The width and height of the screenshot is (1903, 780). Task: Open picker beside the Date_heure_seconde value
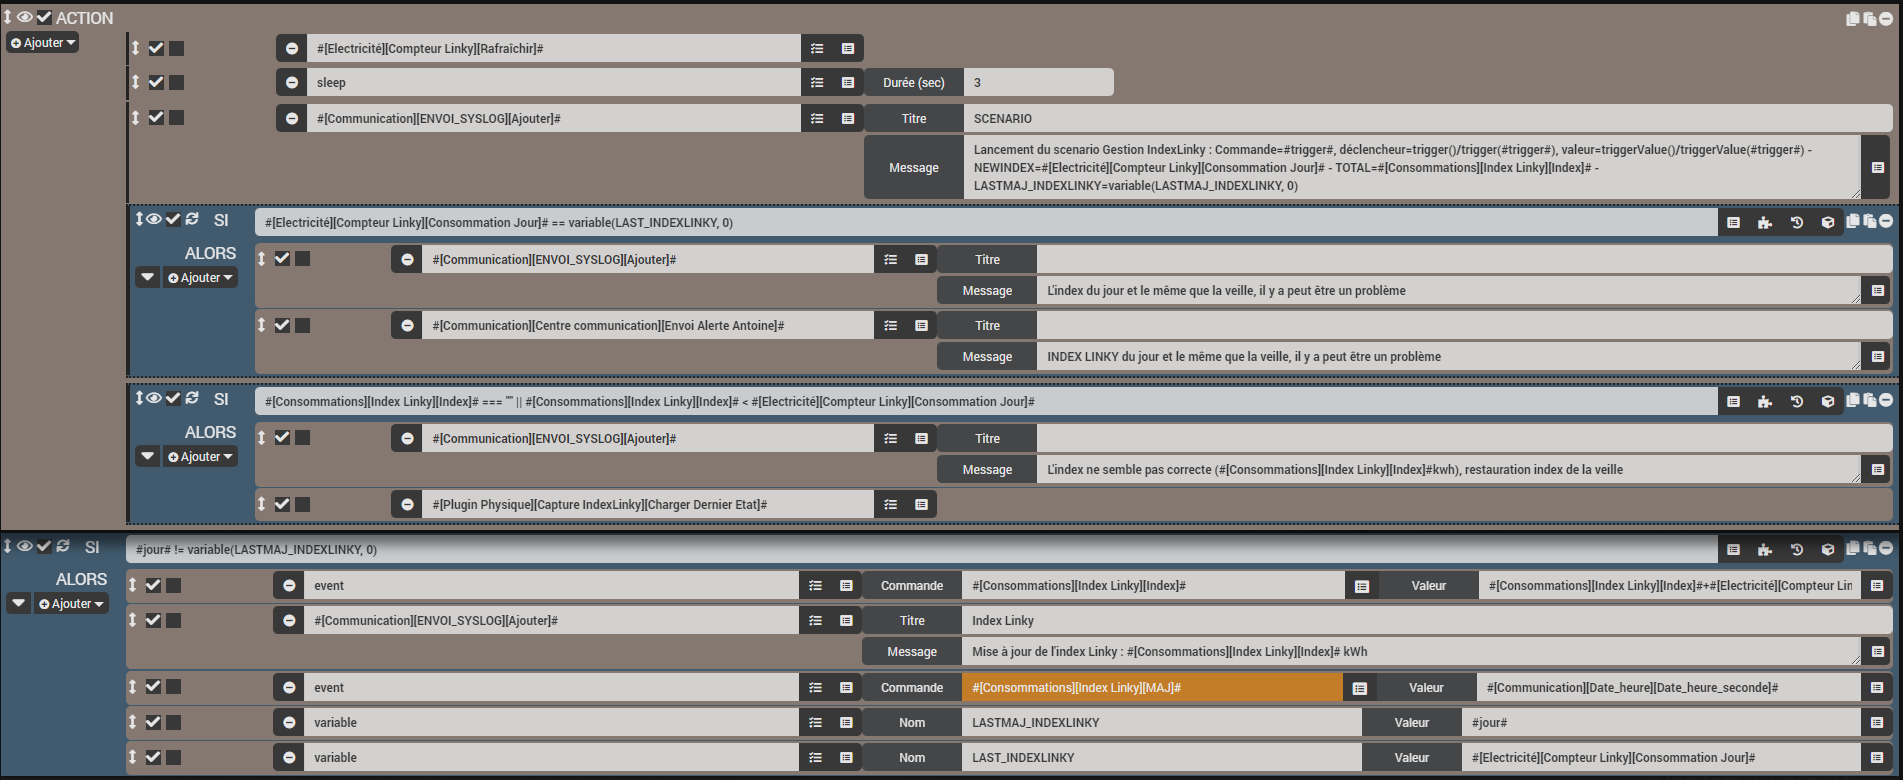1876,687
